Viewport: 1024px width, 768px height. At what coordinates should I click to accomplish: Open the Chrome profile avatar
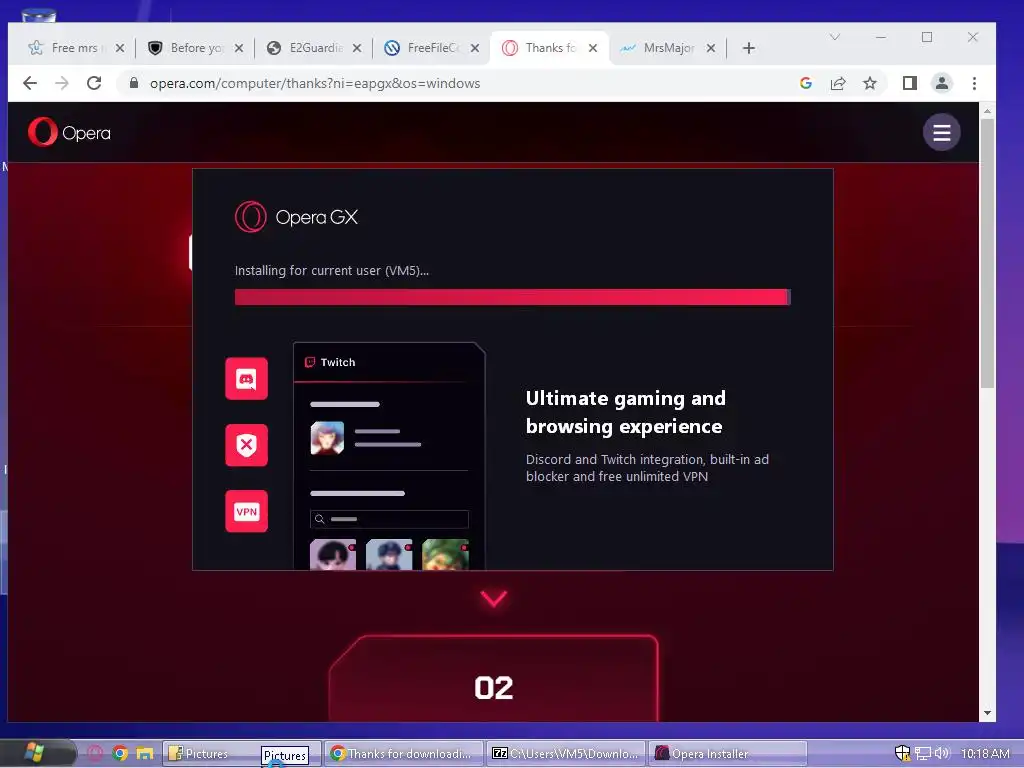coord(942,83)
